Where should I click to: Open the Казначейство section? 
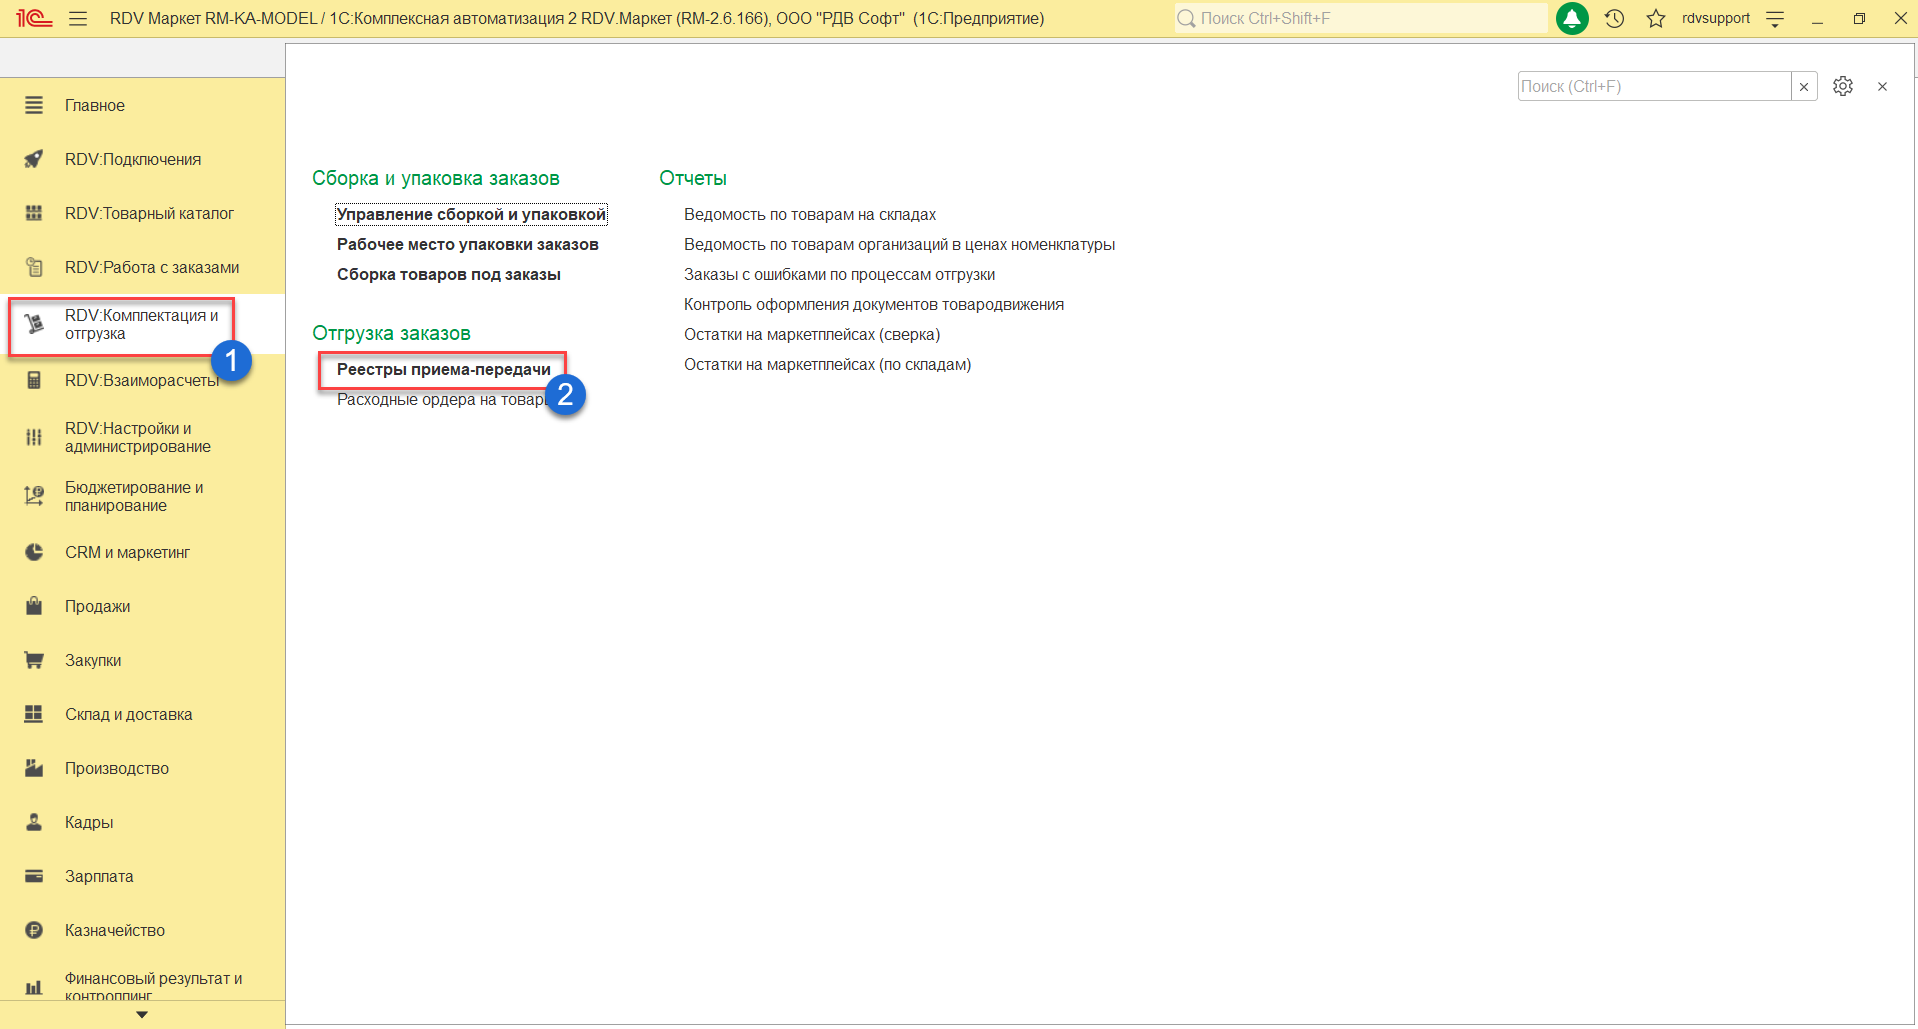pyautogui.click(x=115, y=930)
